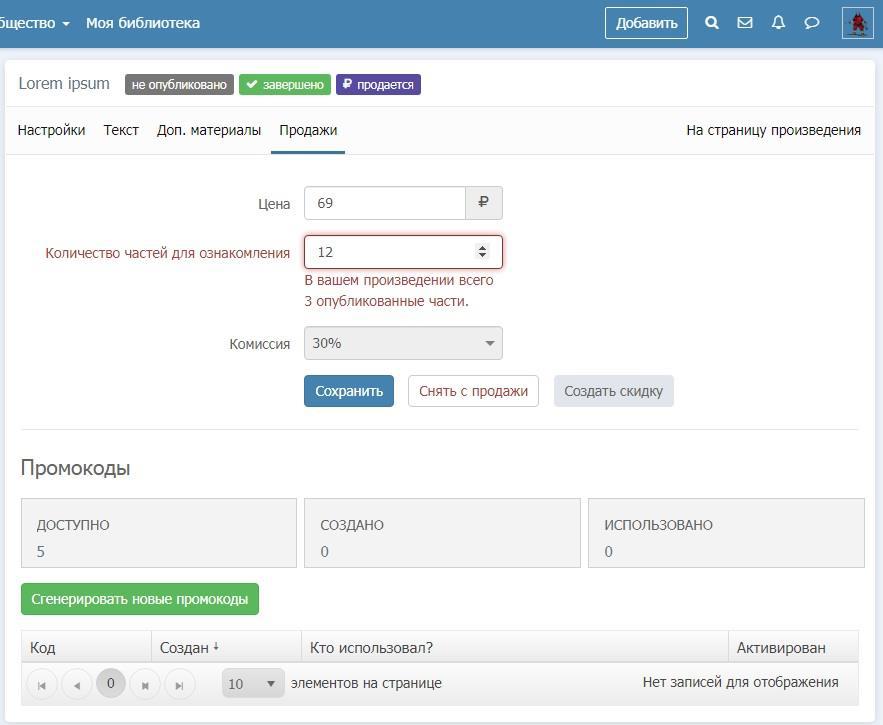Show notifications via the bell icon
883x725 pixels.
778,22
